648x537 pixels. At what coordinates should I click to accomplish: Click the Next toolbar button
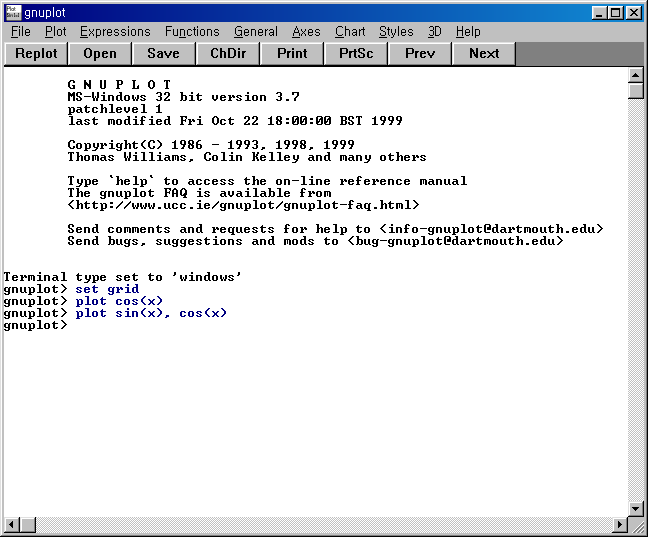point(484,54)
